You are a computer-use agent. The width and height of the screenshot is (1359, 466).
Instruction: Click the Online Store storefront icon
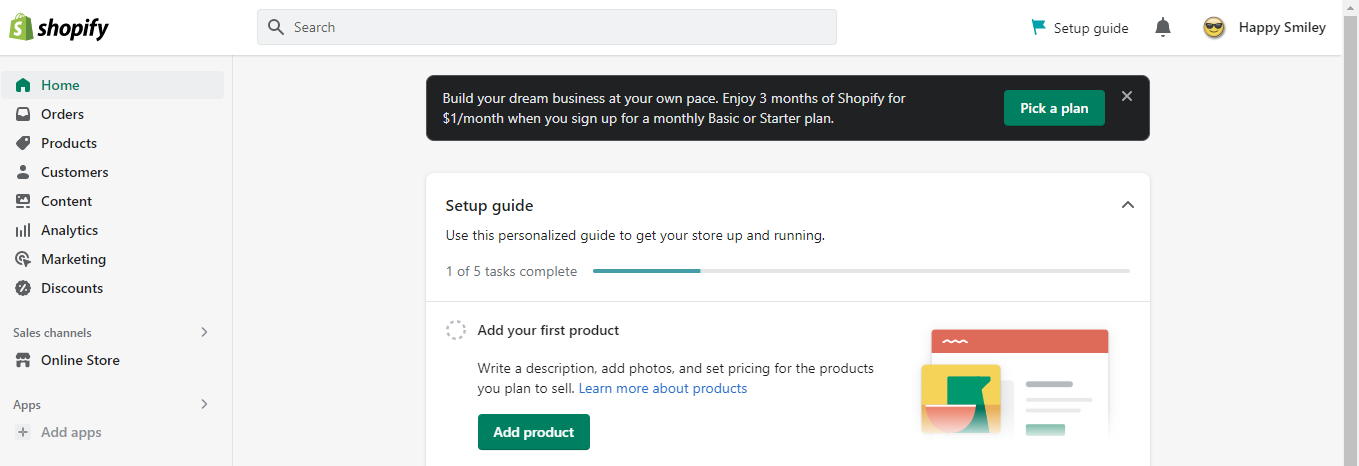coord(23,360)
